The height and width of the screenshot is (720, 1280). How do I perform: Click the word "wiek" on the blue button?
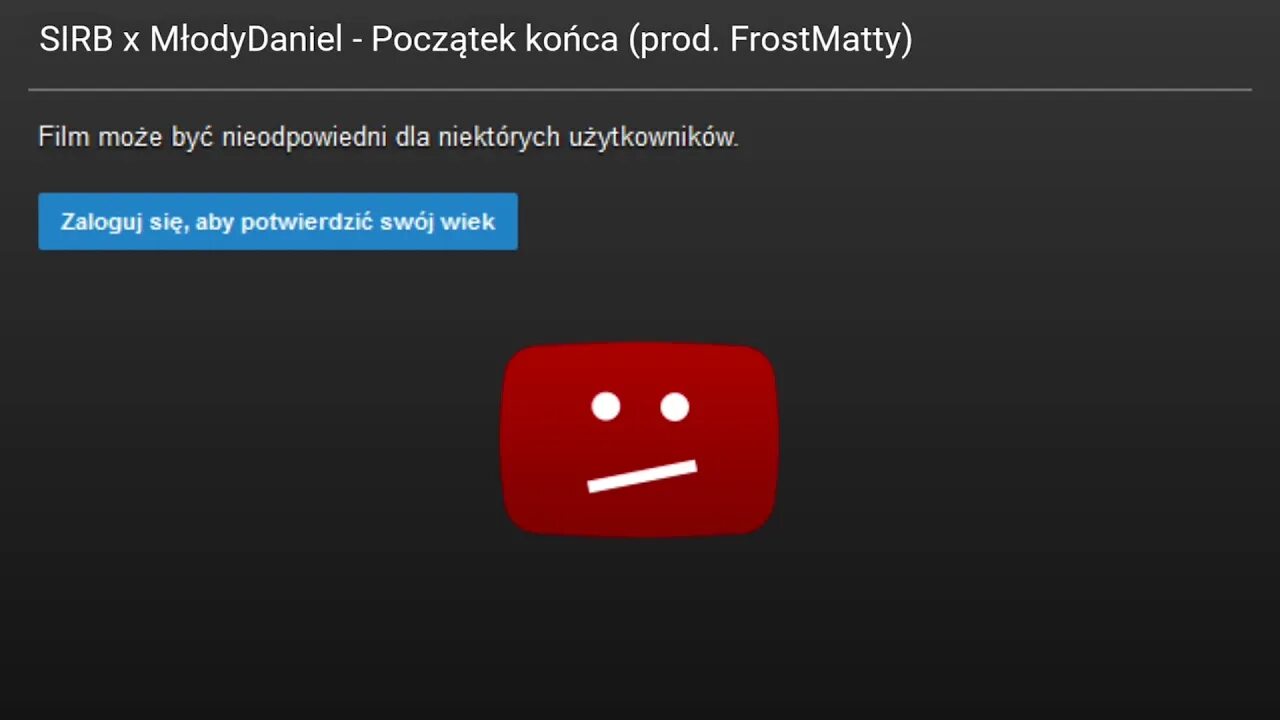pyautogui.click(x=468, y=222)
